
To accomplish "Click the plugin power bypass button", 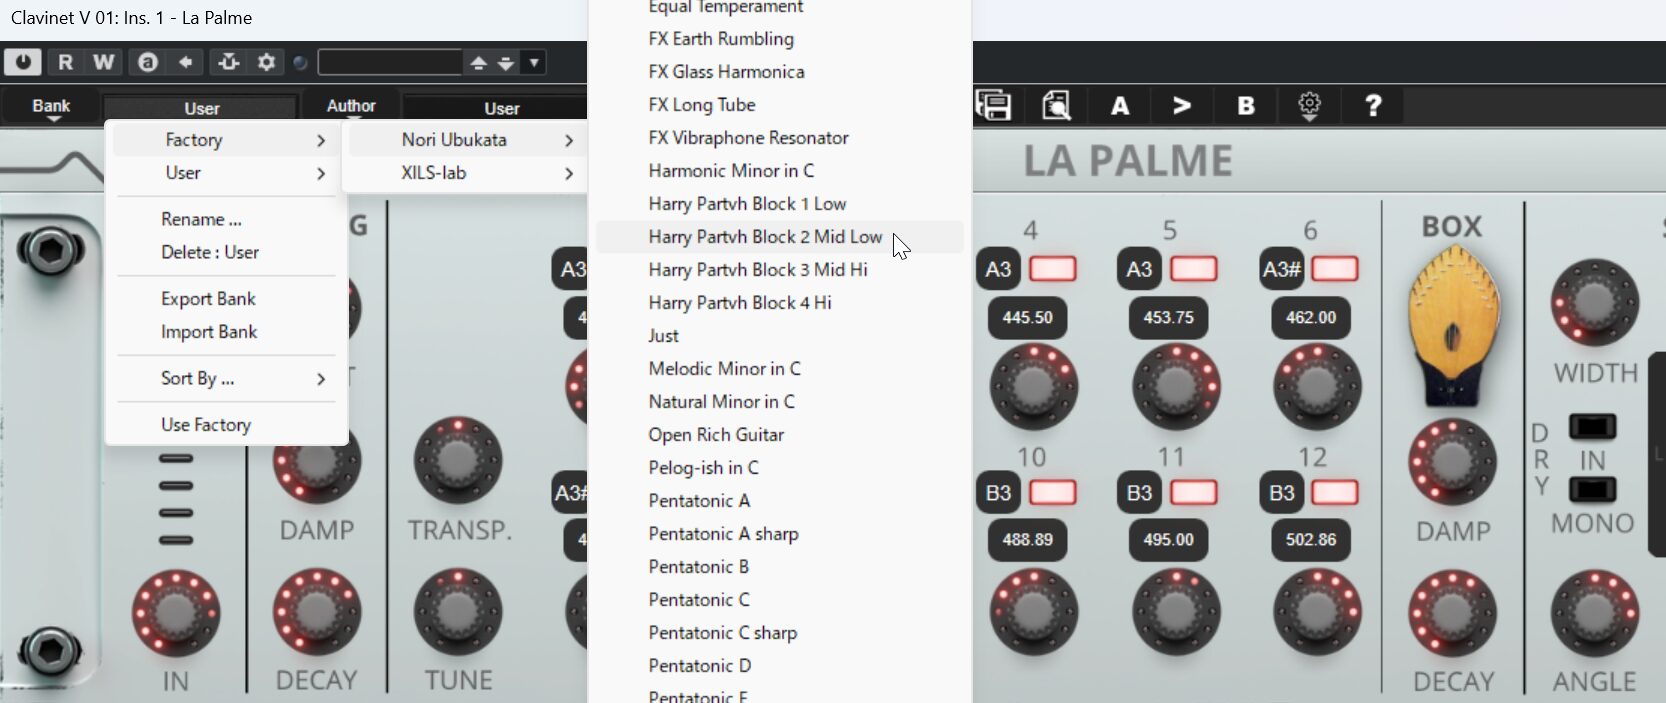I will pos(22,62).
